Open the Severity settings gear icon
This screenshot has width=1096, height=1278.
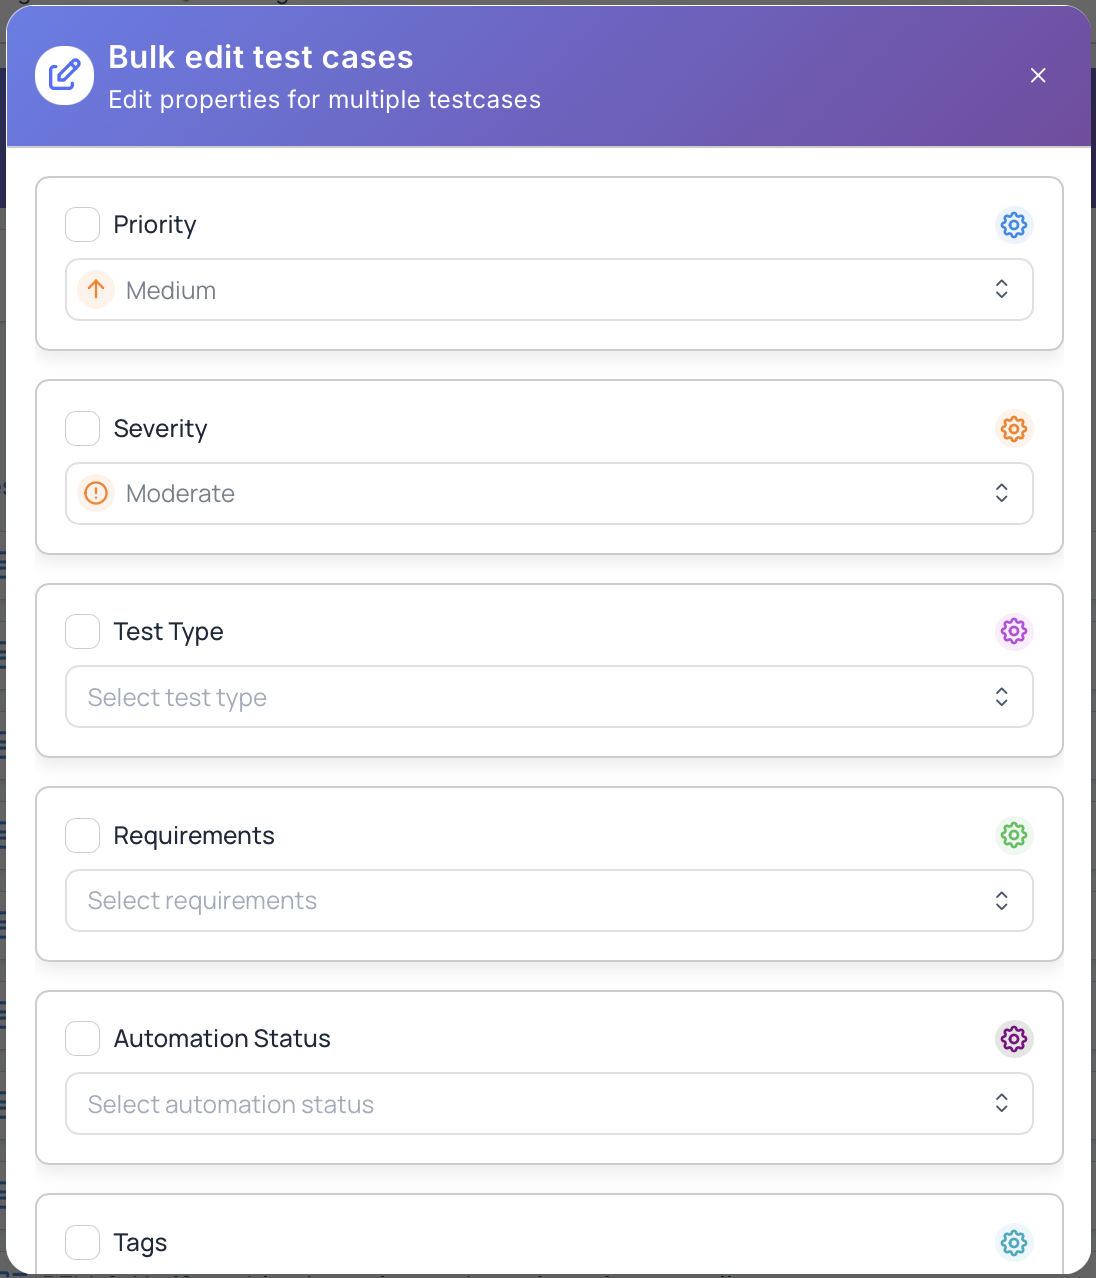coord(1013,428)
